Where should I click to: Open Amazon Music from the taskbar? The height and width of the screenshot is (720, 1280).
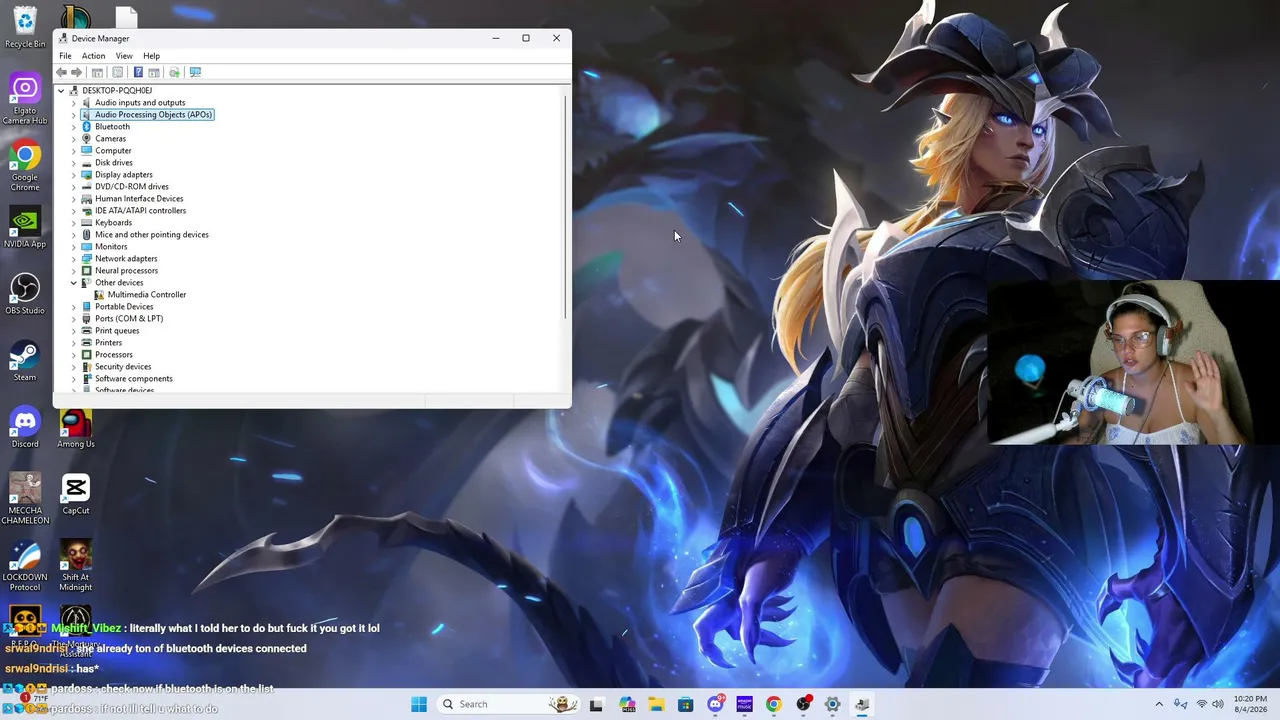point(744,704)
